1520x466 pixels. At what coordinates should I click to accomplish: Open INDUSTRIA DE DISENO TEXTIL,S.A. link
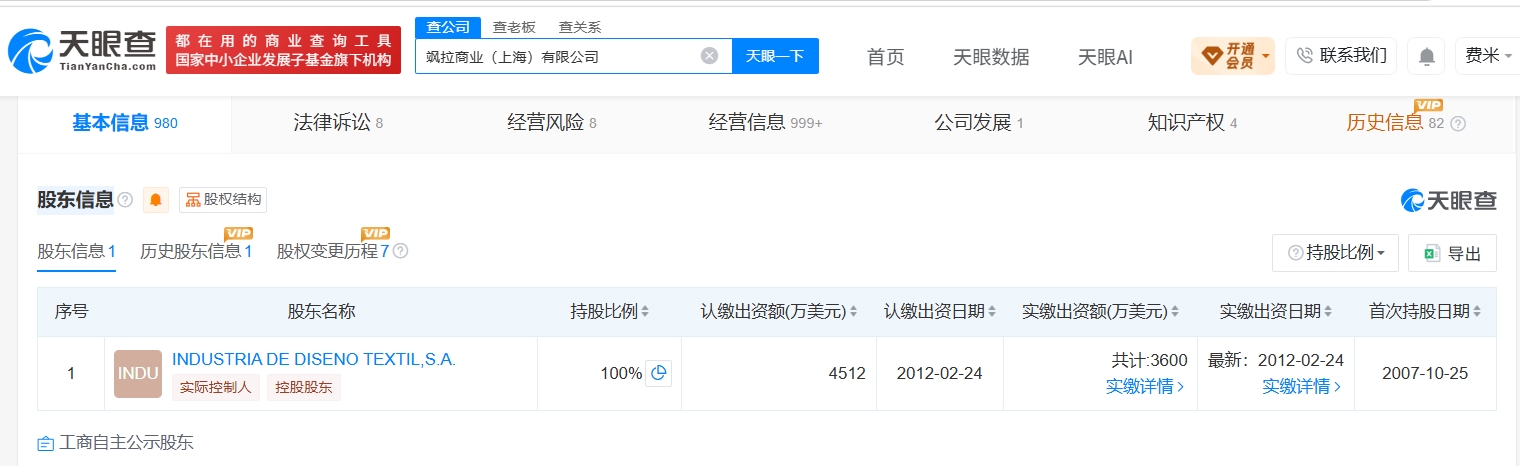click(314, 359)
